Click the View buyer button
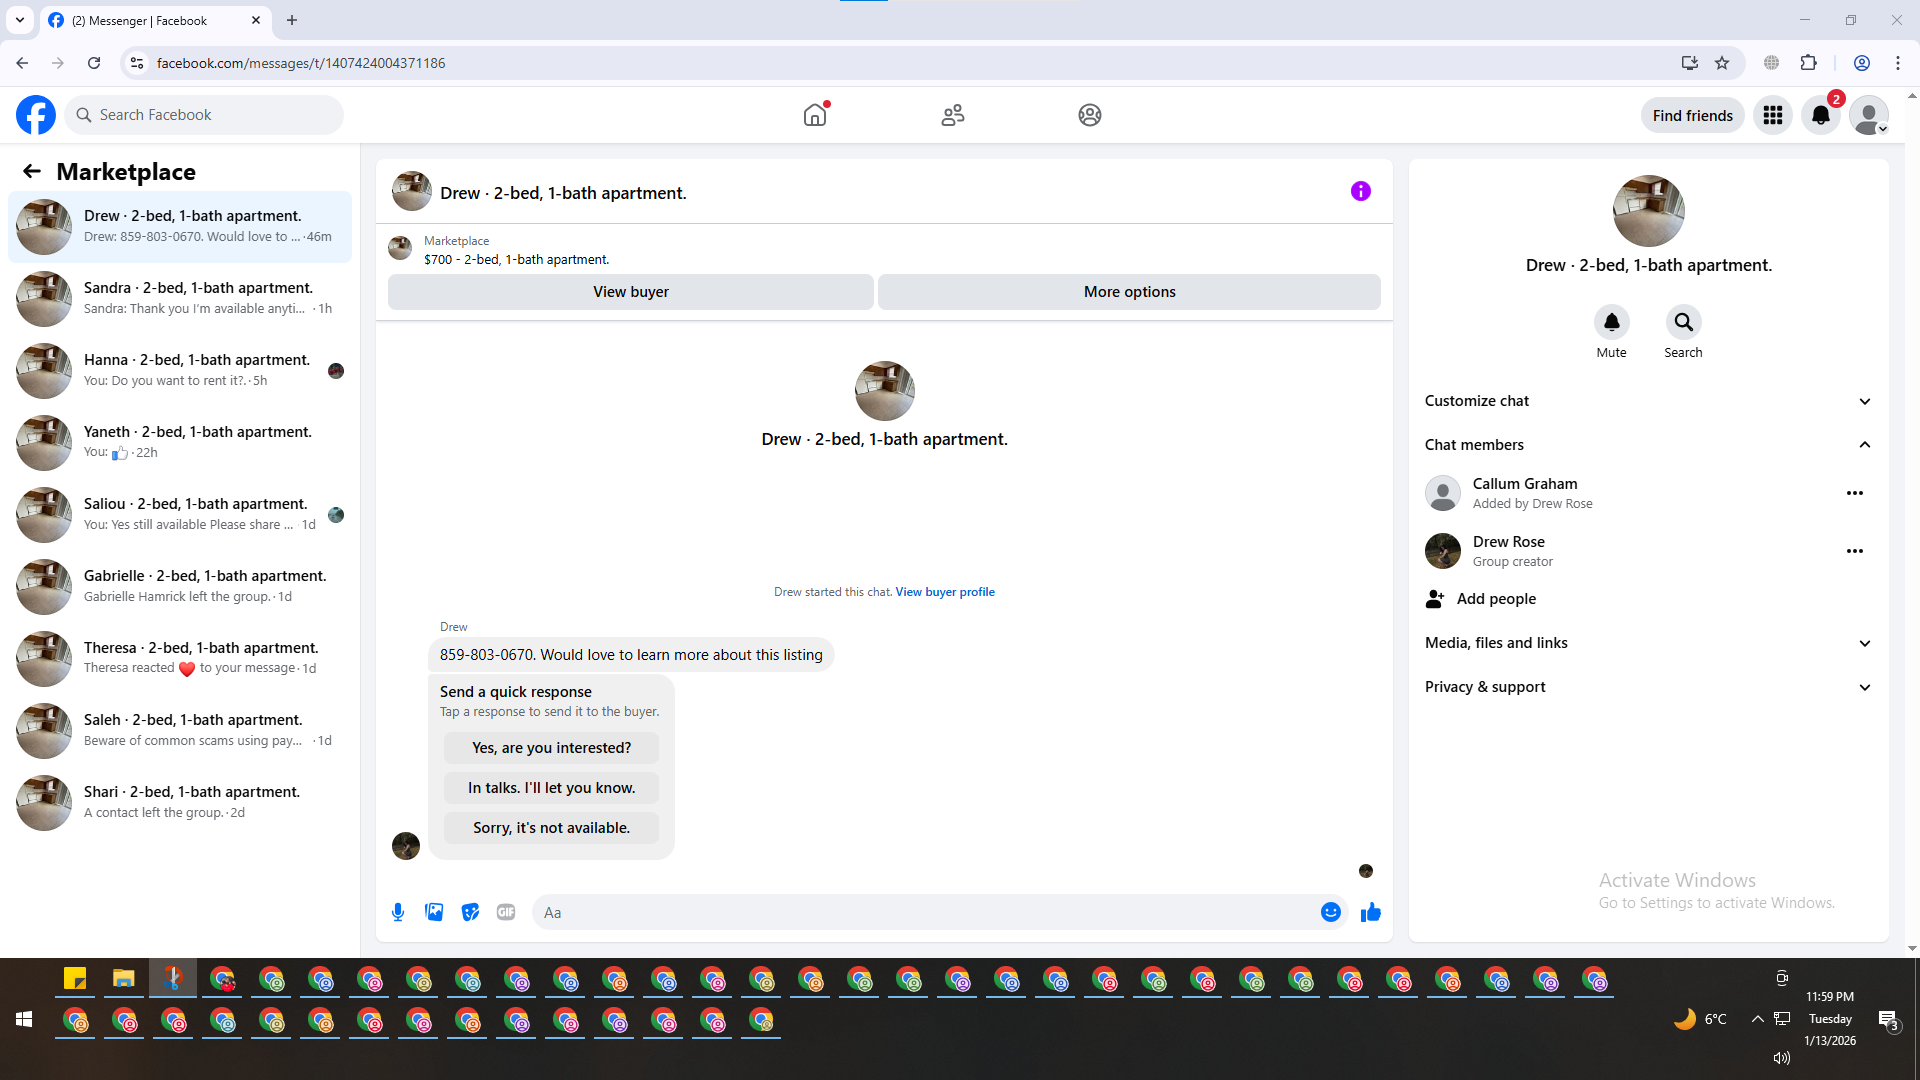The image size is (1920, 1080). tap(630, 292)
